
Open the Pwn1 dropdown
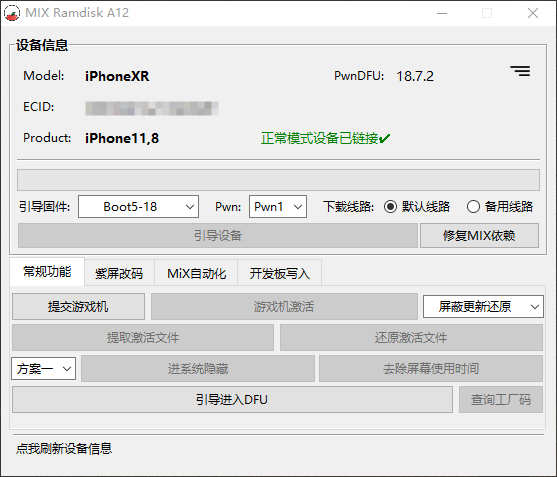[x=278, y=206]
